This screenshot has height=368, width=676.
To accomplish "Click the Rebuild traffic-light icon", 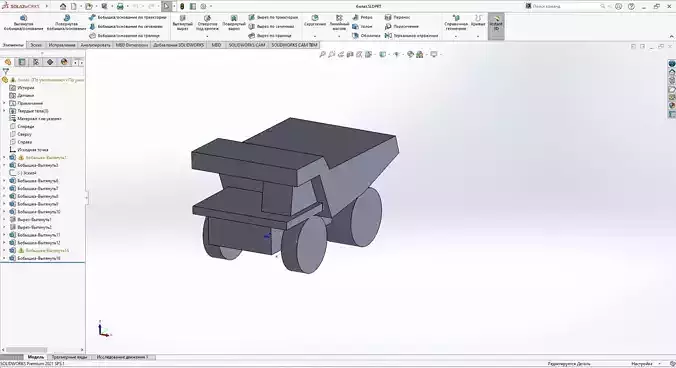I will [182, 6].
